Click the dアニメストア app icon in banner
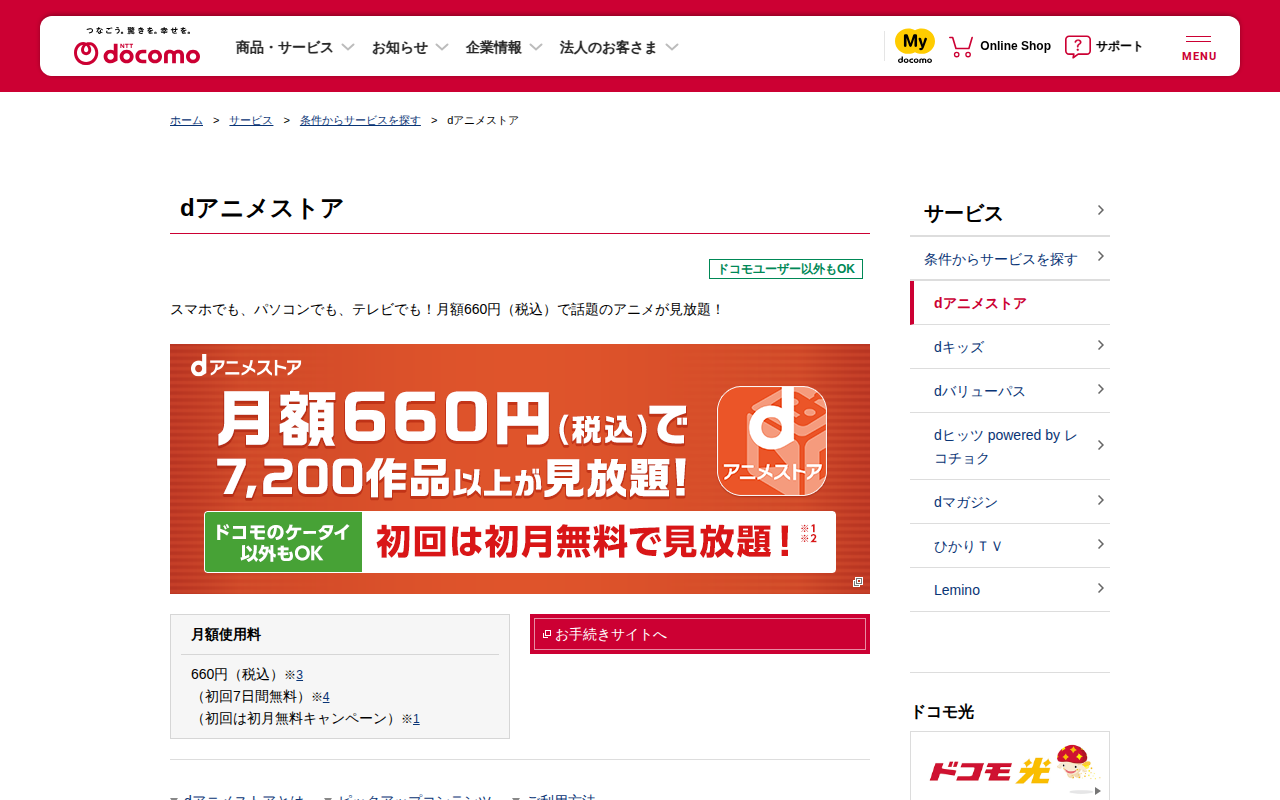This screenshot has width=1280, height=800. coord(772,441)
